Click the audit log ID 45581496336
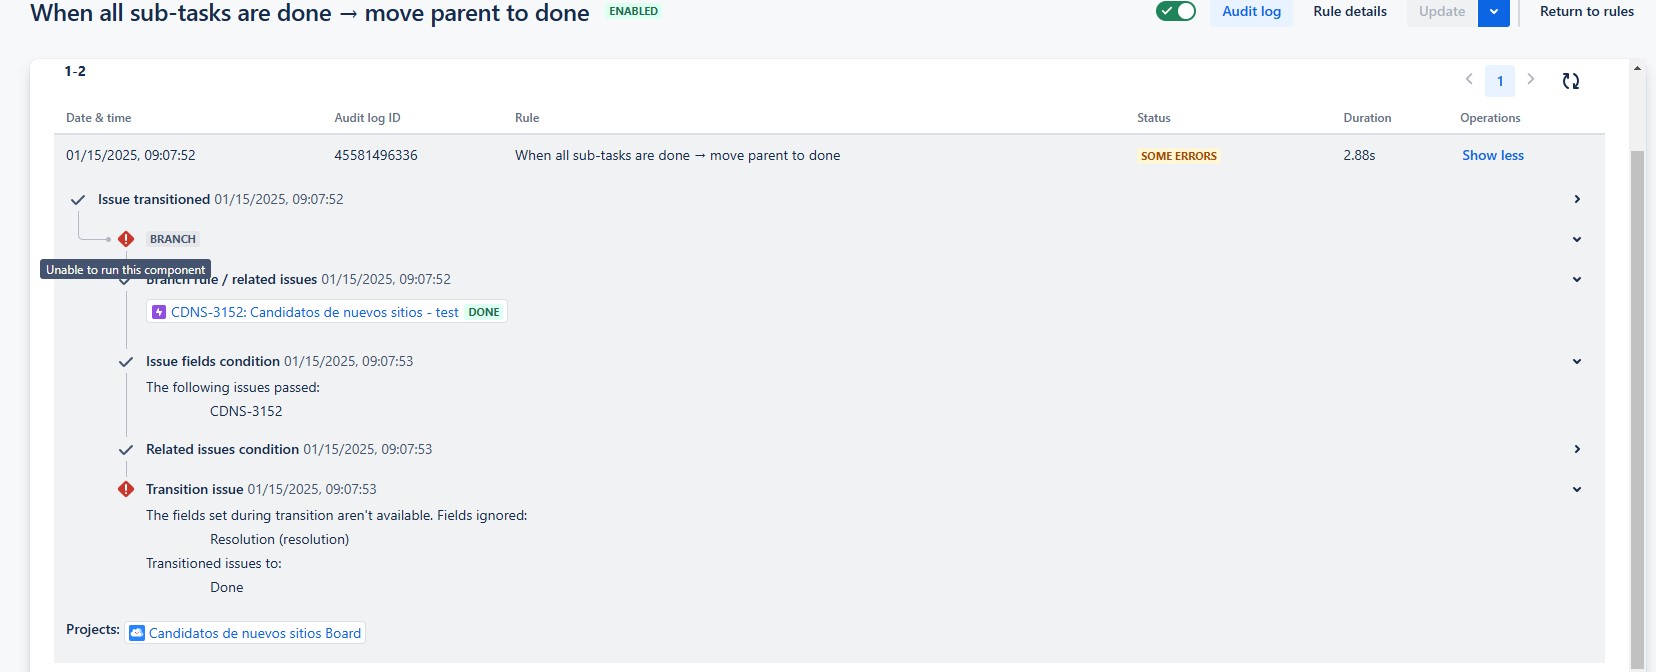 tap(376, 155)
